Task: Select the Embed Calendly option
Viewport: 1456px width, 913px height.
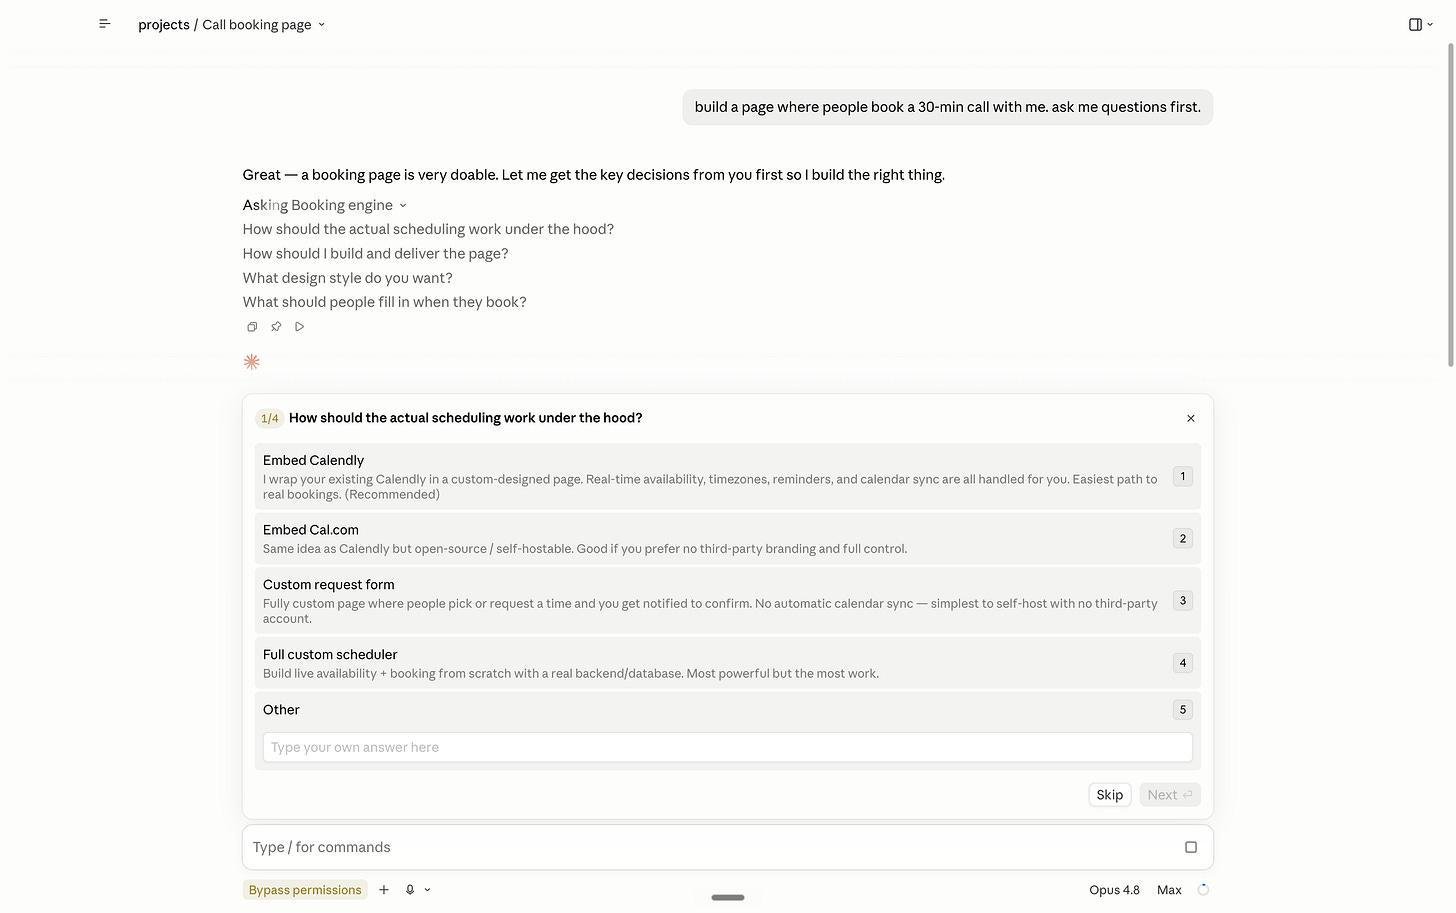Action: point(727,477)
